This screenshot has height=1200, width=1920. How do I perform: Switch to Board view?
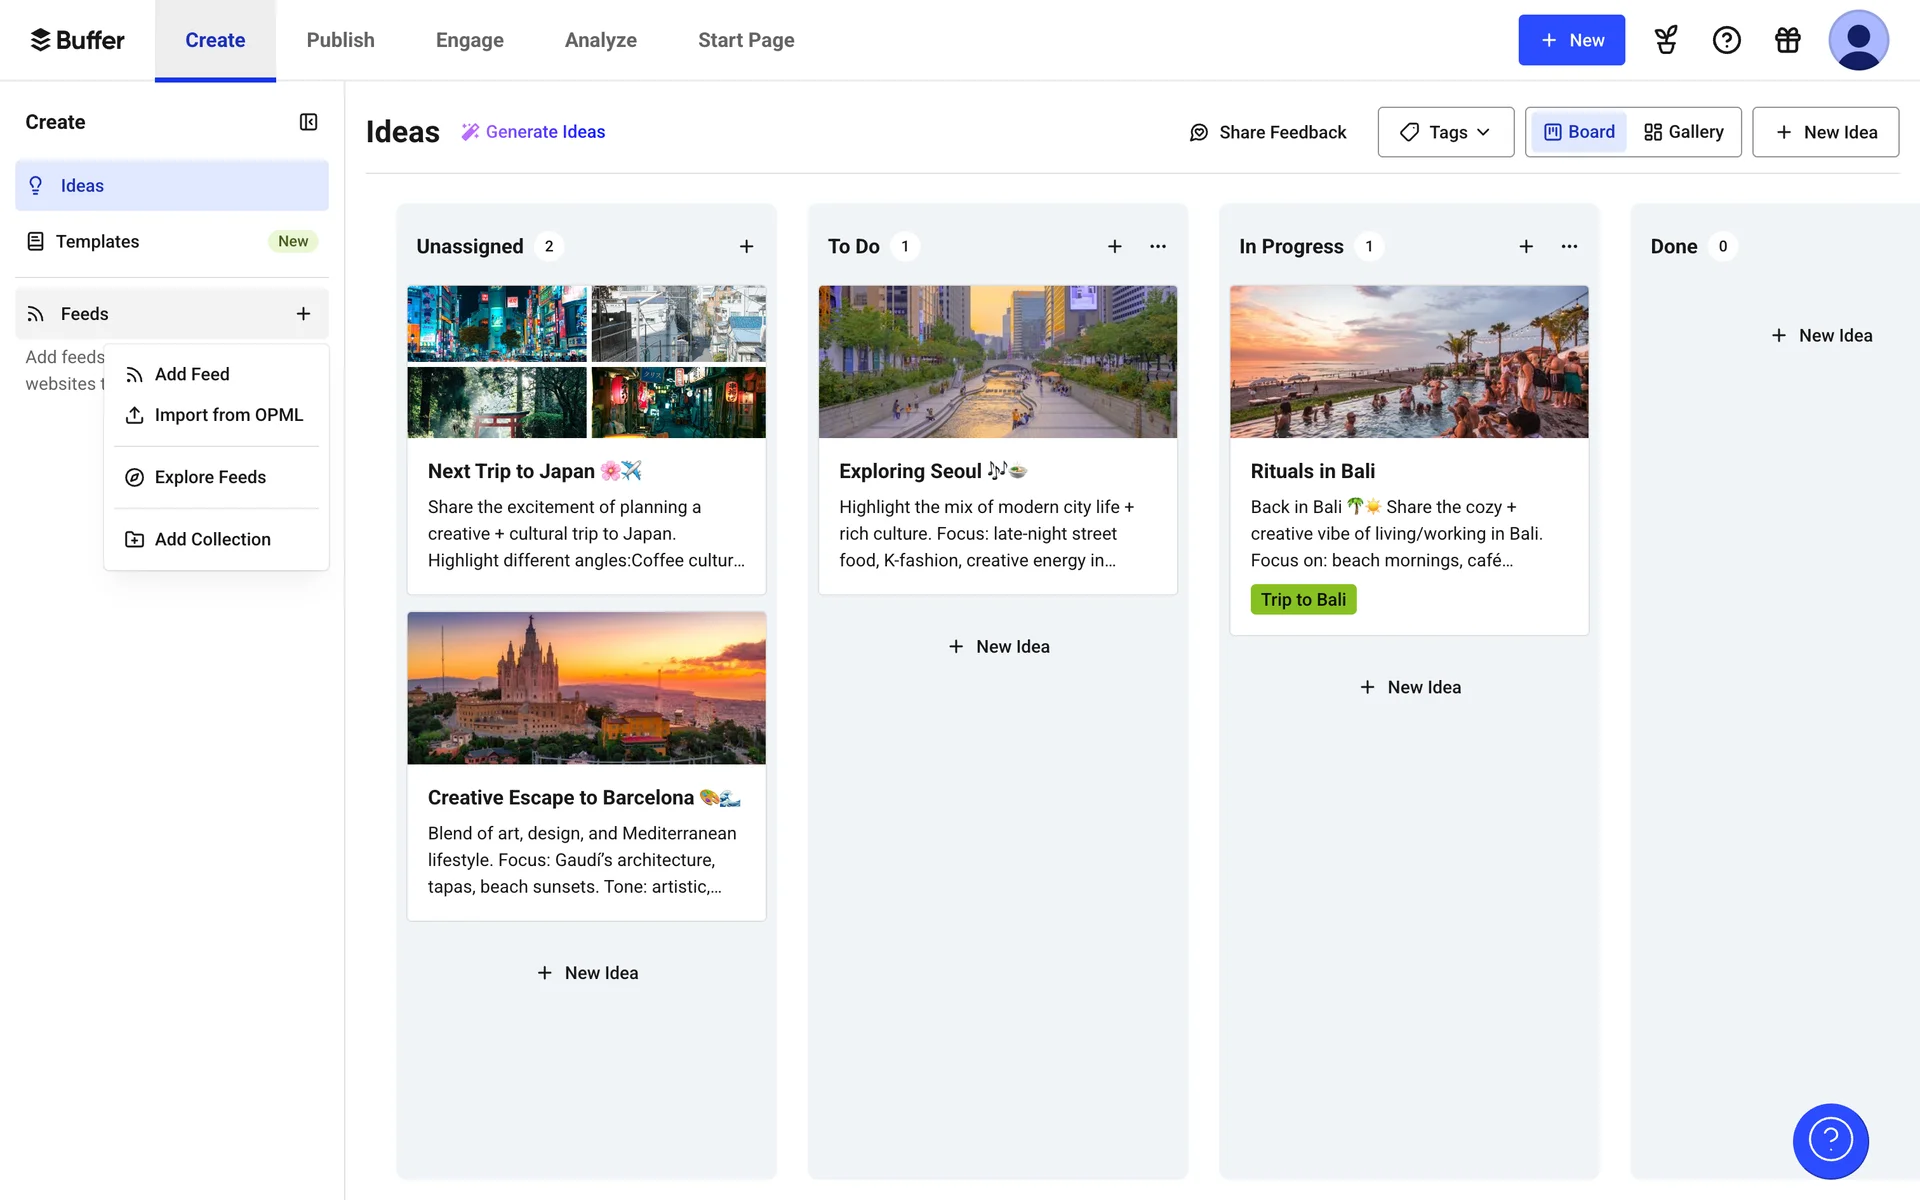coord(1579,132)
